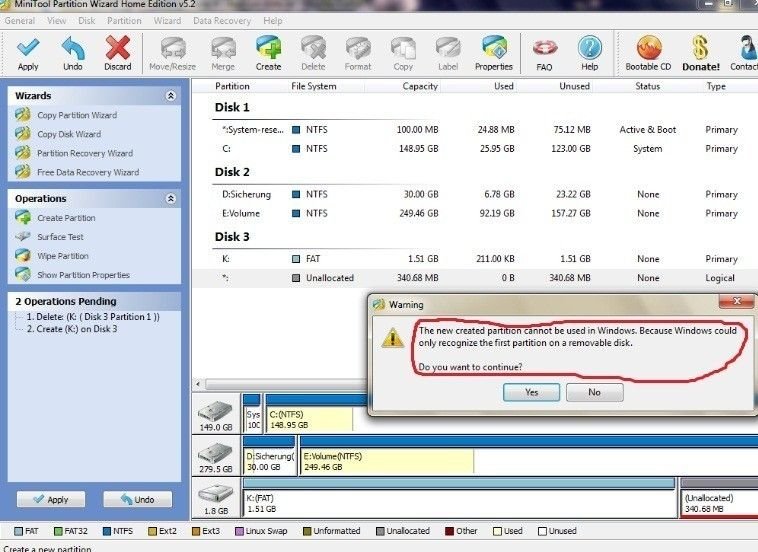
Task: Select the 279.5 GB disk drive icon
Action: tap(216, 453)
